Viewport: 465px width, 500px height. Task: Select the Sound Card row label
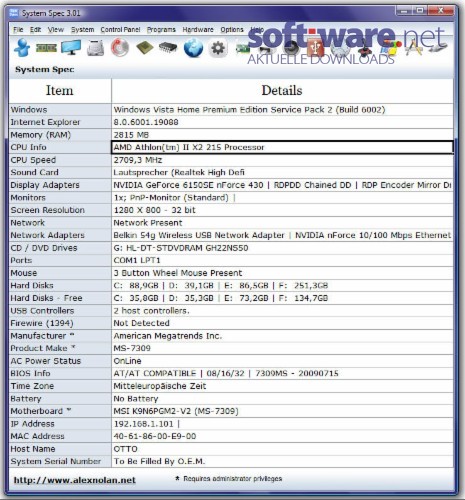pos(34,172)
